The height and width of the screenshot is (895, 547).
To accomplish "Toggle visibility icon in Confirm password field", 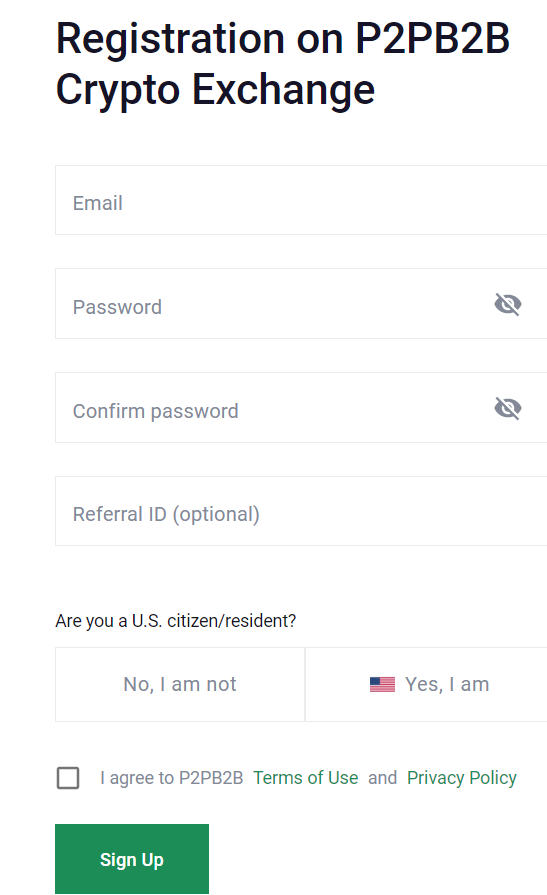I will [x=508, y=408].
